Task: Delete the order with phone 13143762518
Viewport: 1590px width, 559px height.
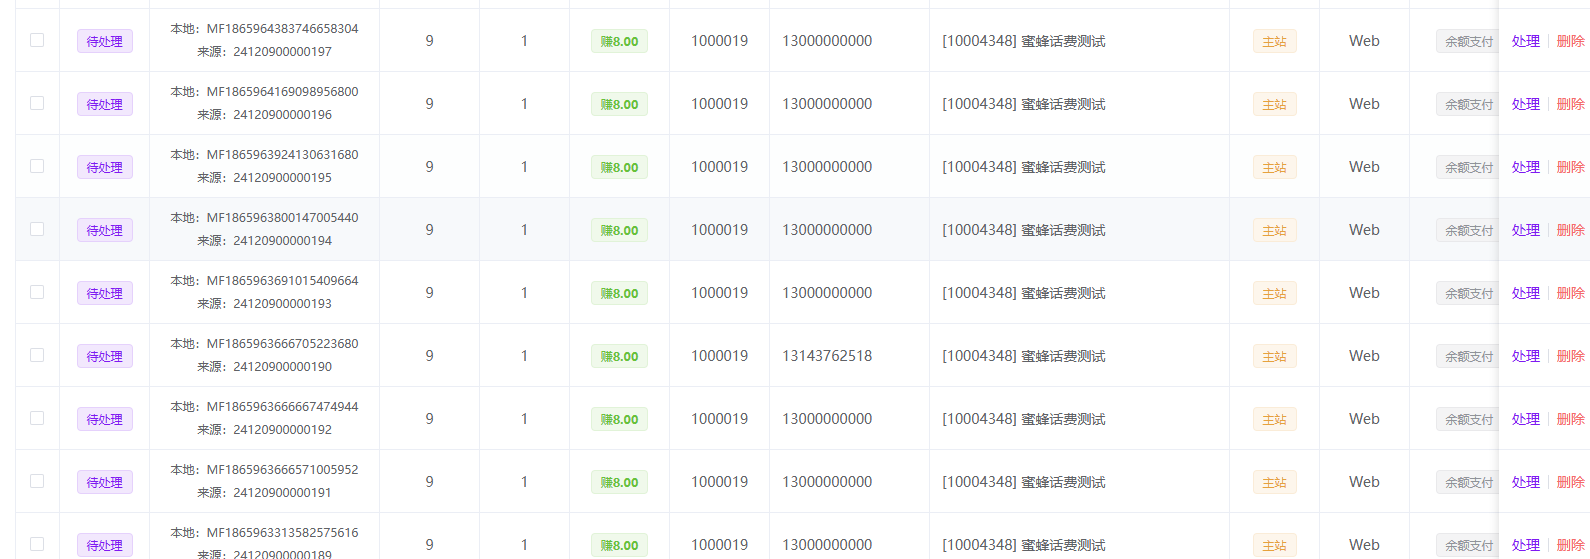Action: (x=1570, y=356)
